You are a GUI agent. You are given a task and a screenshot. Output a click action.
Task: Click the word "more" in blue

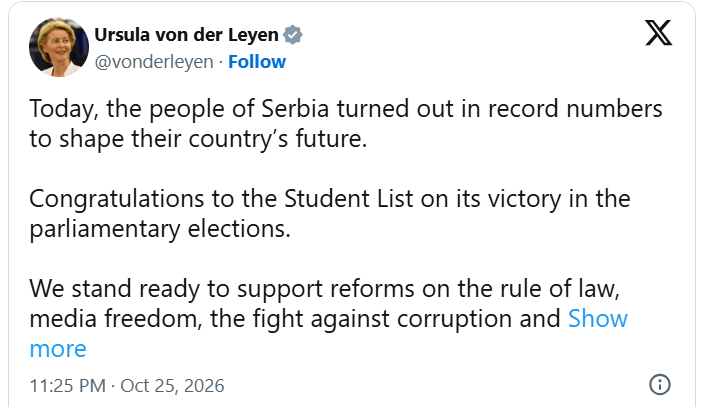pos(58,349)
